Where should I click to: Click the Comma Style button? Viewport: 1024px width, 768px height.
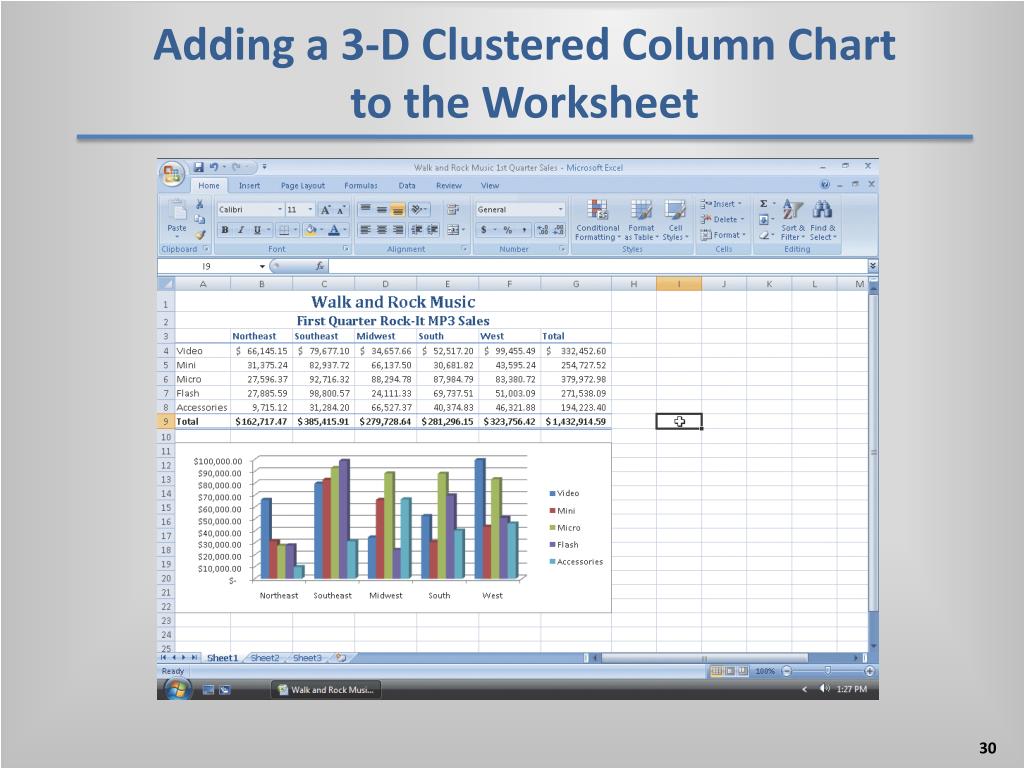pyautogui.click(x=524, y=230)
